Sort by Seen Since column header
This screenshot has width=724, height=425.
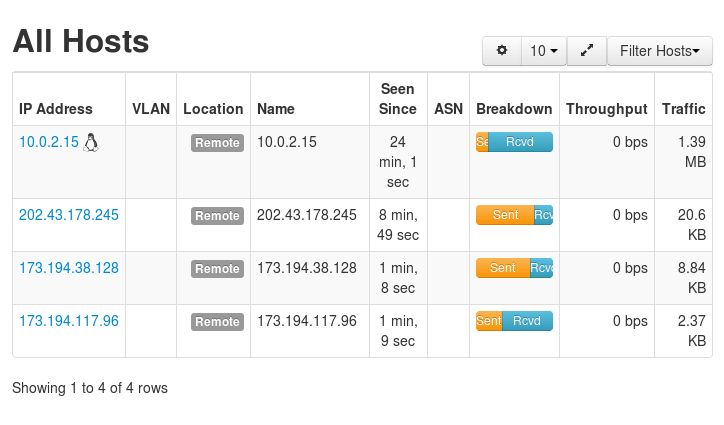tap(398, 99)
